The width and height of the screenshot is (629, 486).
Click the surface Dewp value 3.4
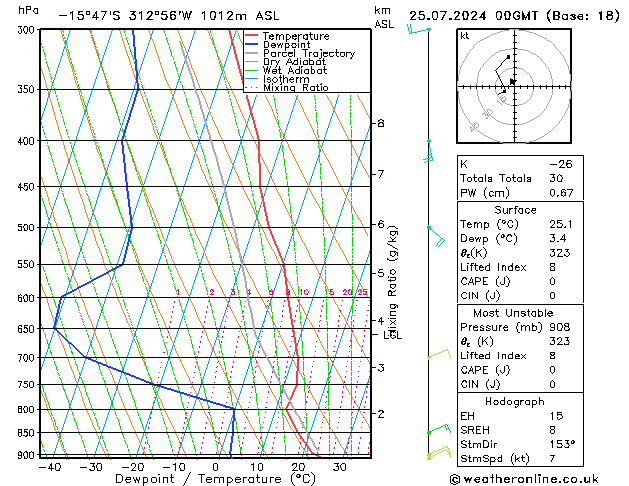[558, 239]
